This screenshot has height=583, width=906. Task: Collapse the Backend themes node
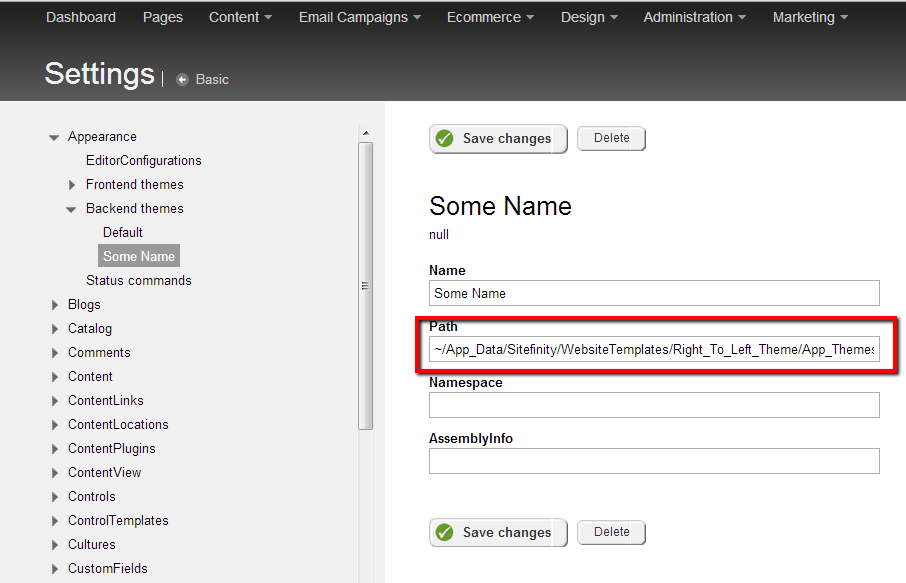[72, 209]
